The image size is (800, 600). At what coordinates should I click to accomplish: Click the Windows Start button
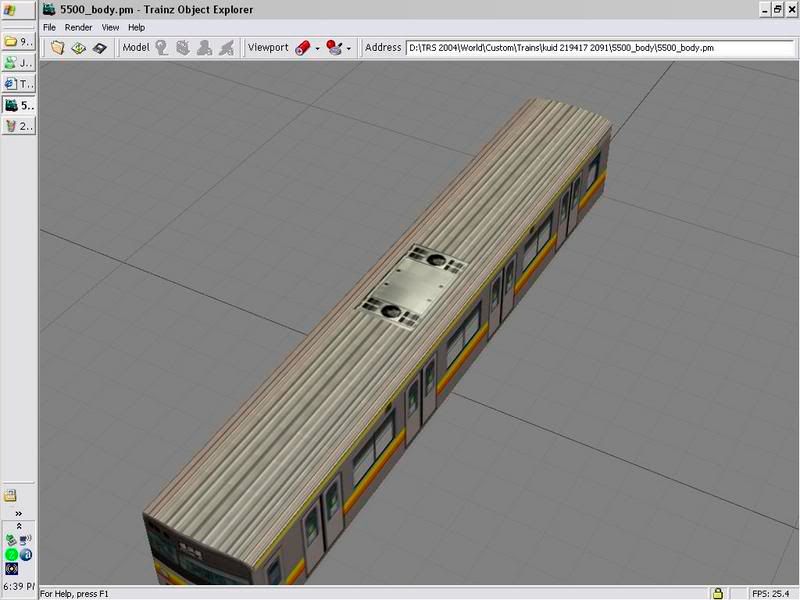17,10
